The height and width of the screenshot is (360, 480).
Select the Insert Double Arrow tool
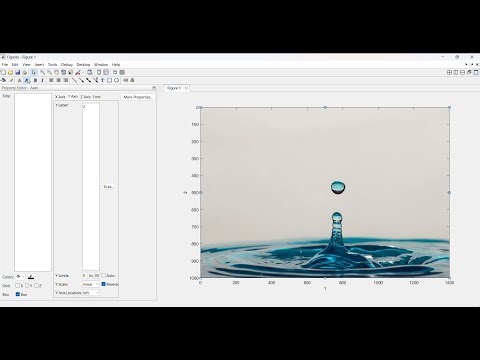click(88, 80)
